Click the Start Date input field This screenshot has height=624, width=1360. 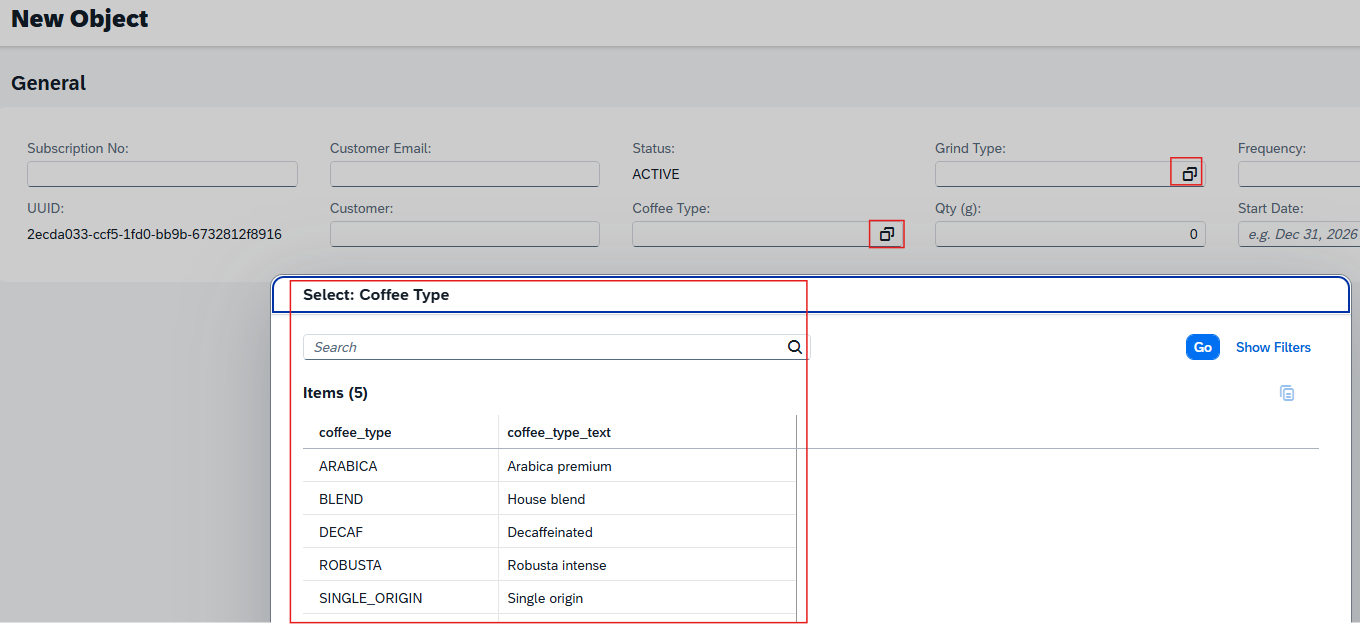1320,233
